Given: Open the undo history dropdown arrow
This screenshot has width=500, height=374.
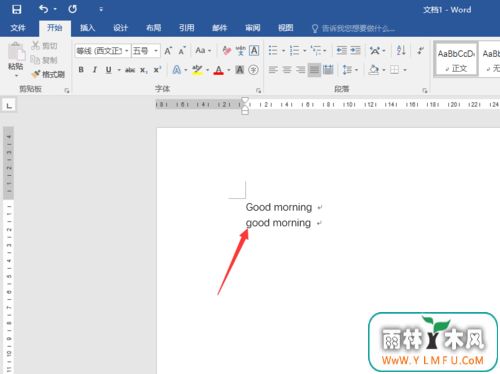Looking at the screenshot, I should pyautogui.click(x=55, y=9).
